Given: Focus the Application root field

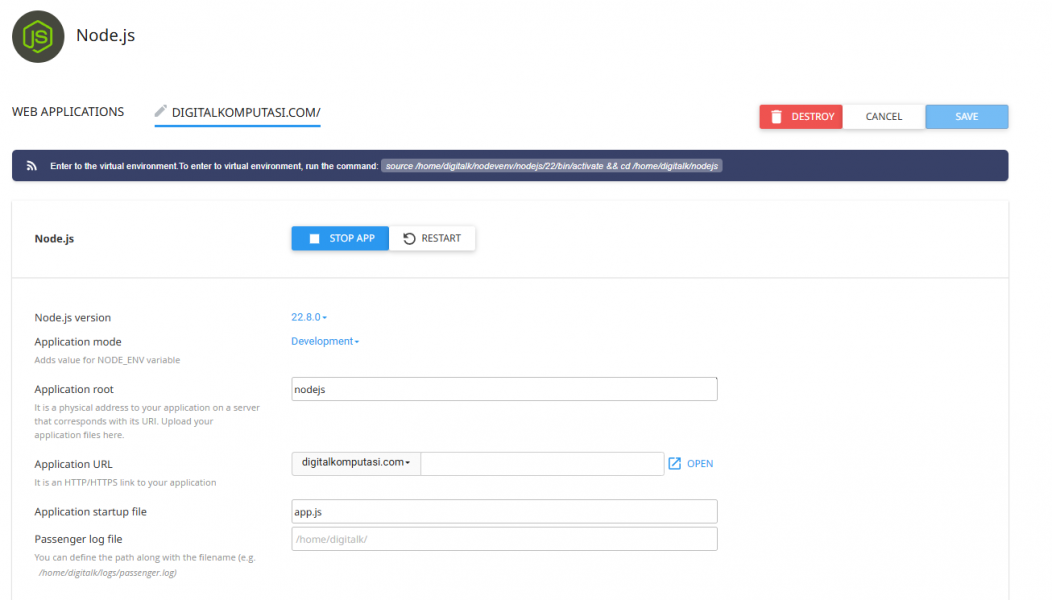Looking at the screenshot, I should coord(505,389).
